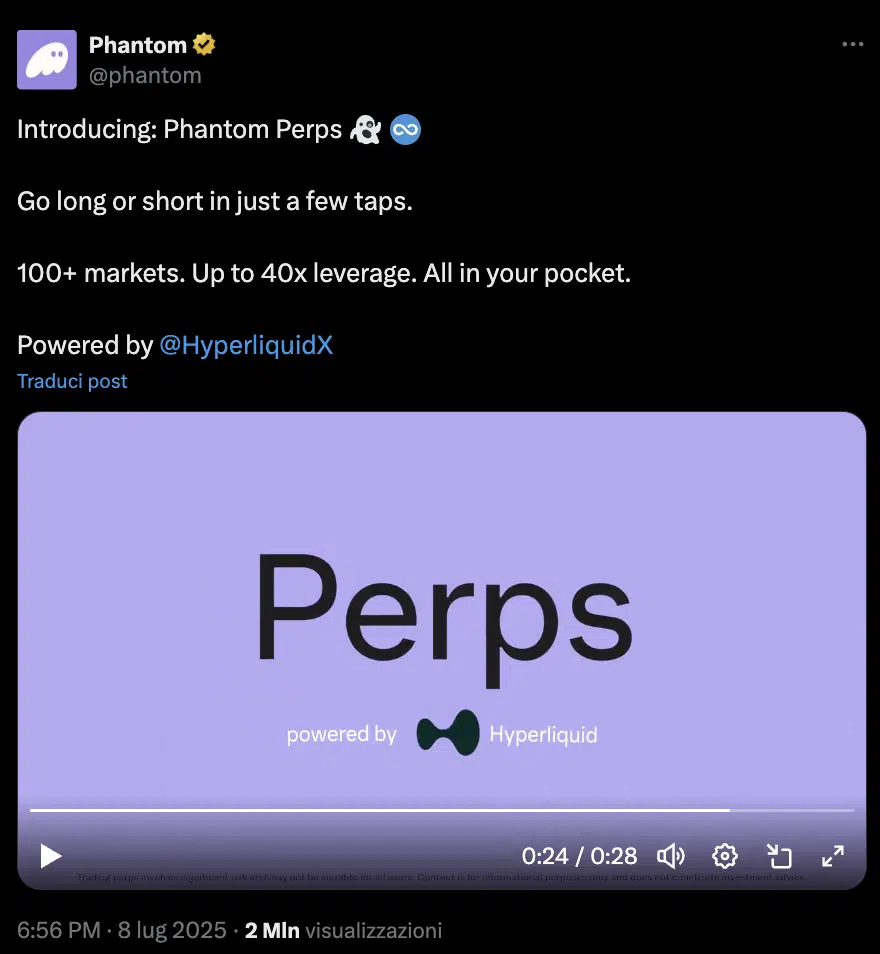Image resolution: width=880 pixels, height=954 pixels.
Task: Play the Phantom Perps video
Action: [51, 856]
